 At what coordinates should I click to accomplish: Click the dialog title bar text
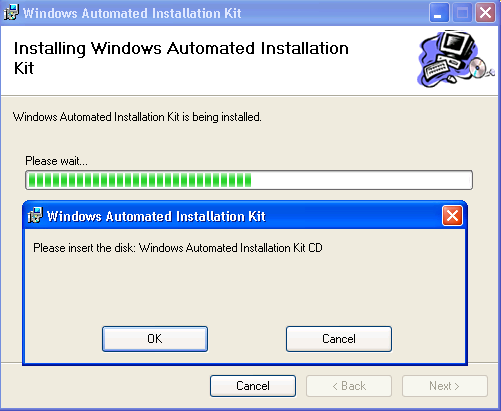[156, 216]
